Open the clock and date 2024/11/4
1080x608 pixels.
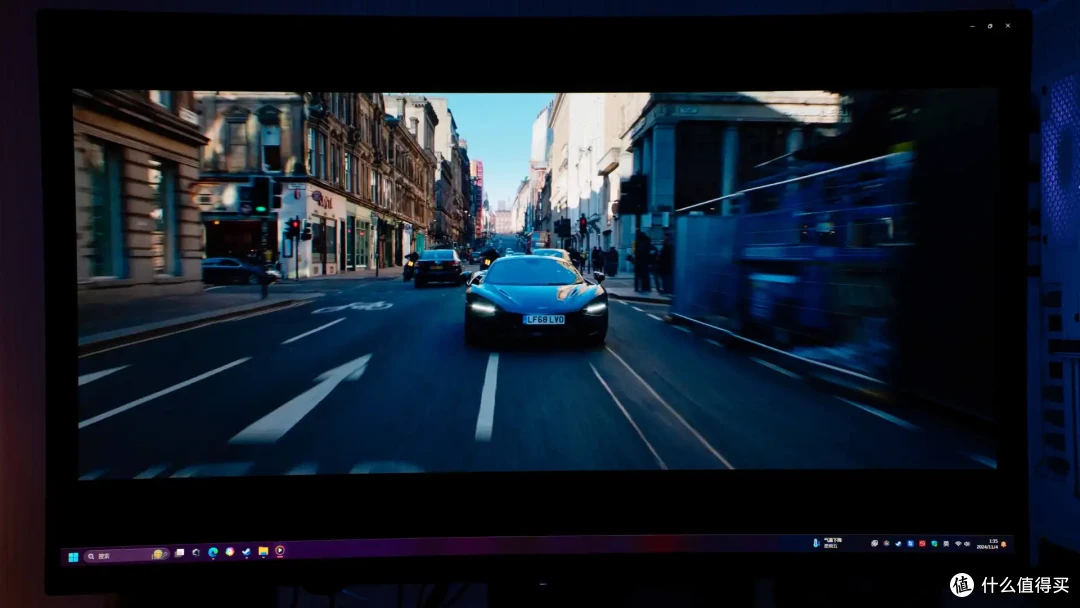pos(987,544)
